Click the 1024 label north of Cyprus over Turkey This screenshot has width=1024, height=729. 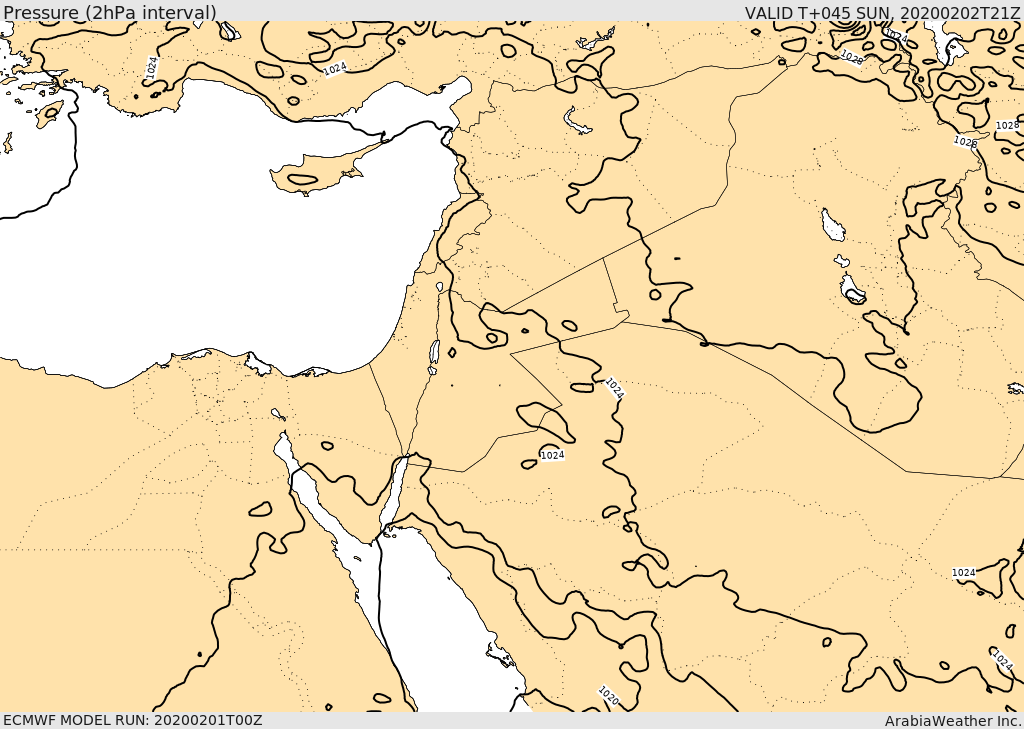tap(335, 68)
